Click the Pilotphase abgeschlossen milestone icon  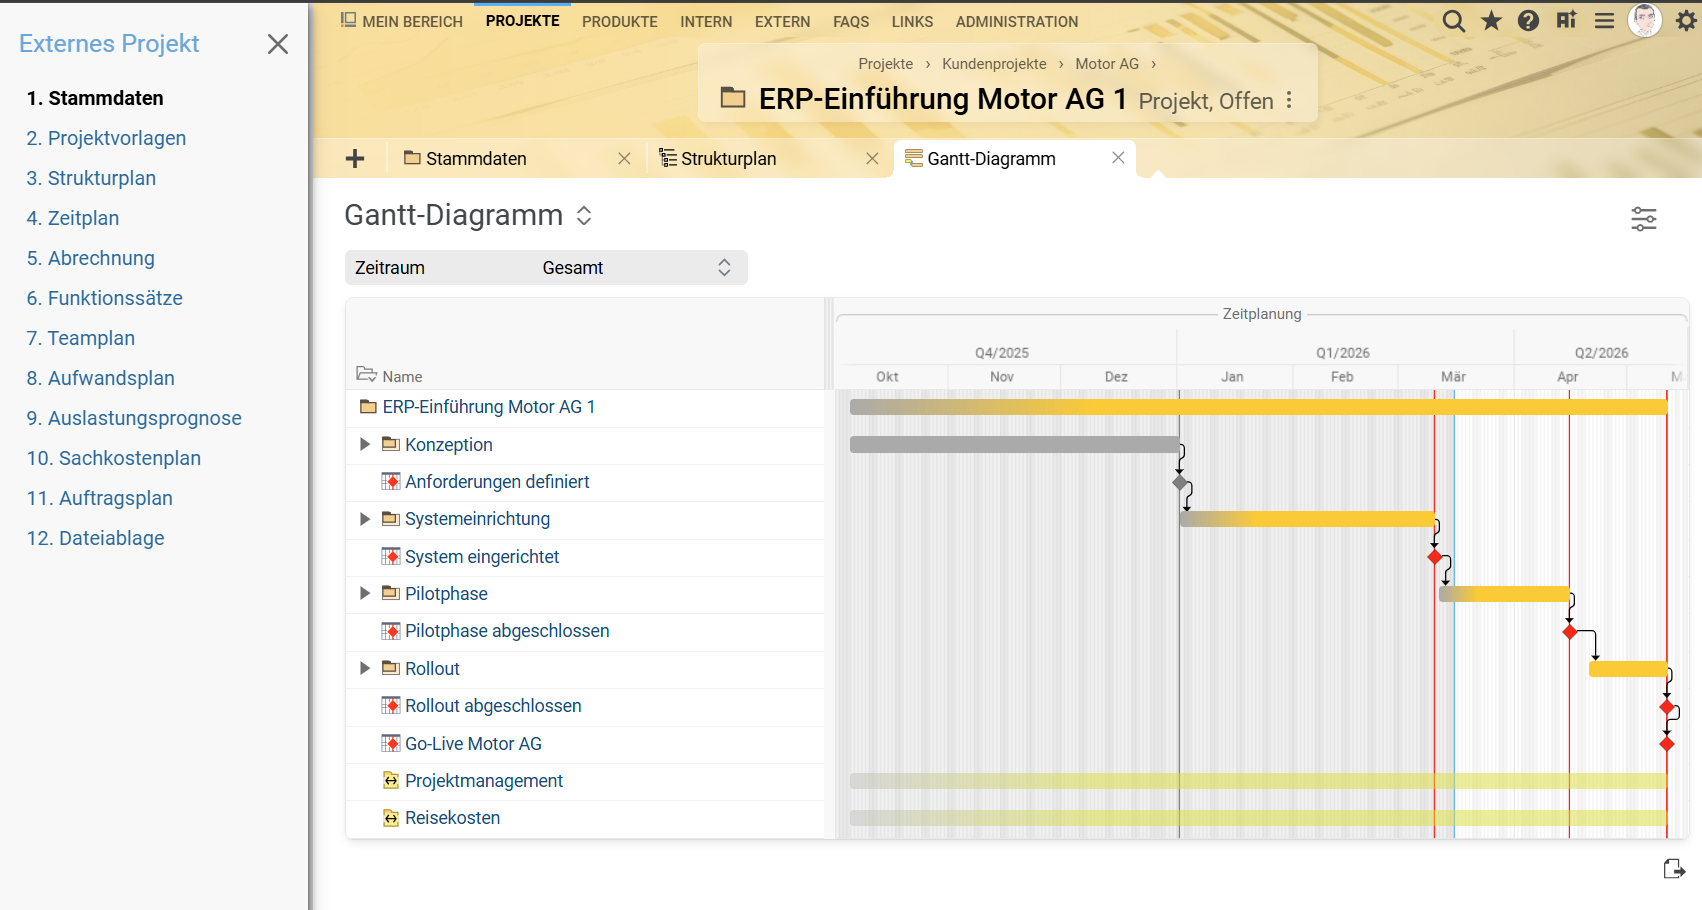tap(391, 631)
